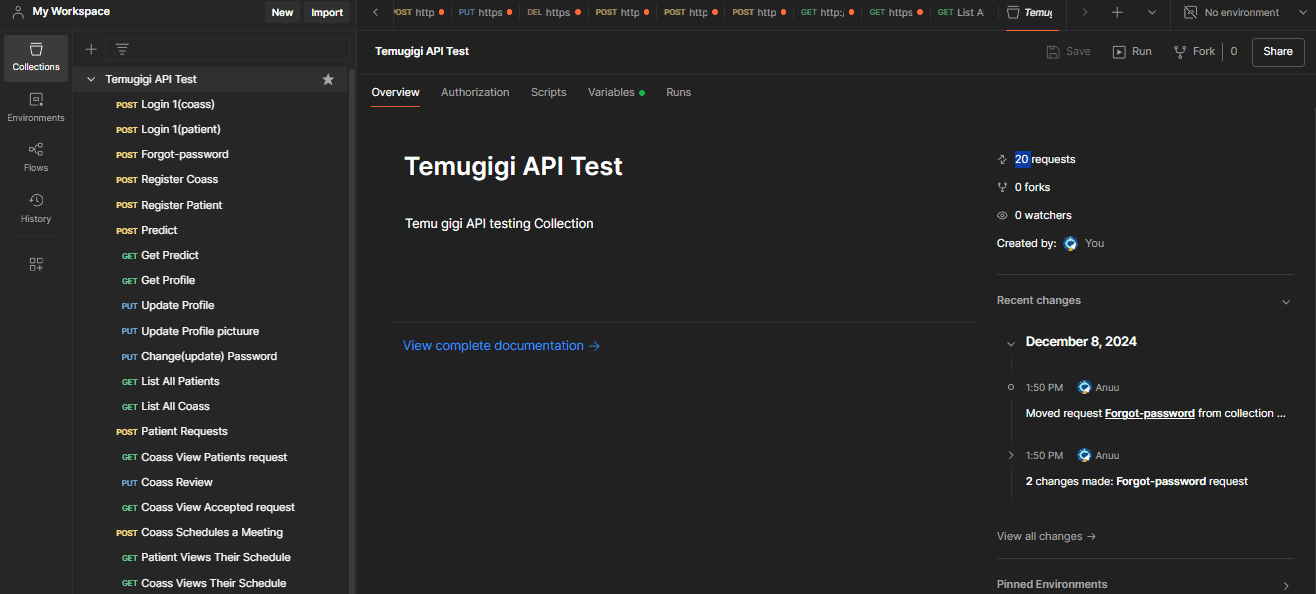The image size is (1316, 594).
Task: Open View all changes link
Action: click(x=1046, y=536)
